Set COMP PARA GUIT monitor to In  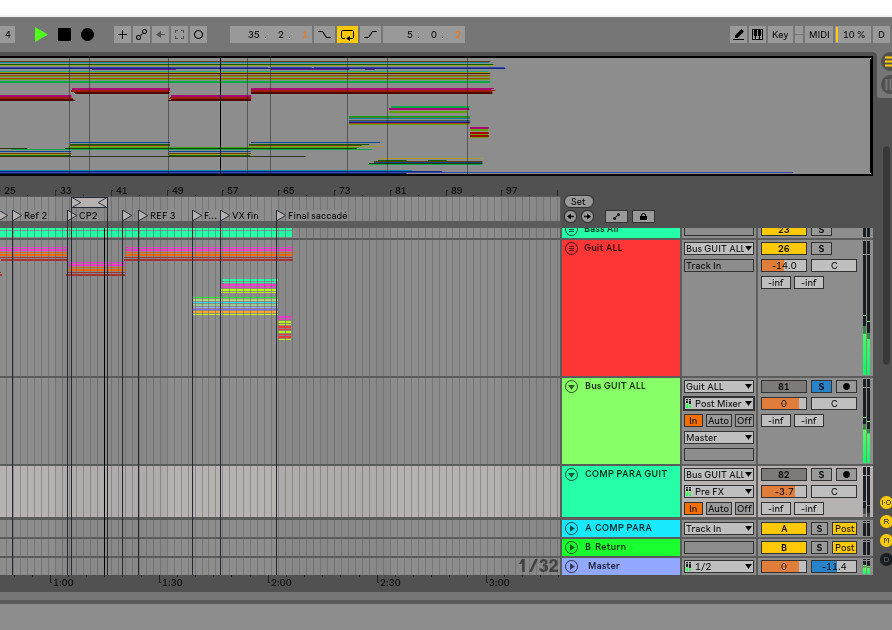coord(693,508)
